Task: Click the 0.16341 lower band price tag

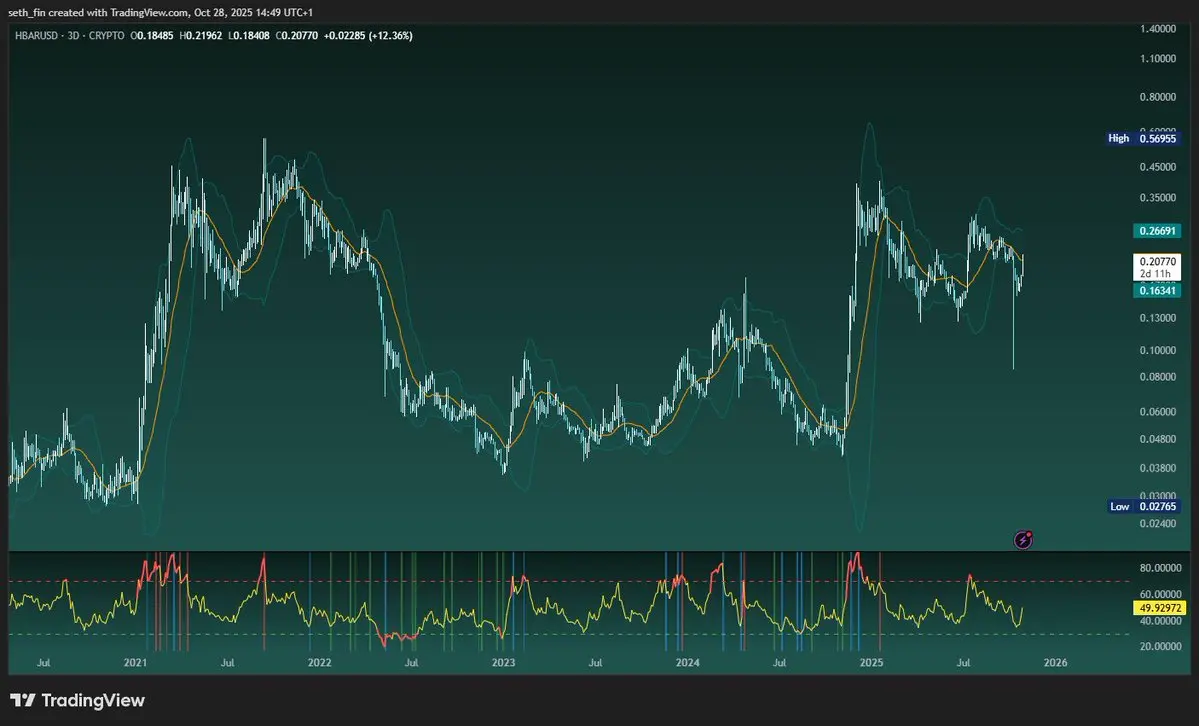Action: [1157, 291]
